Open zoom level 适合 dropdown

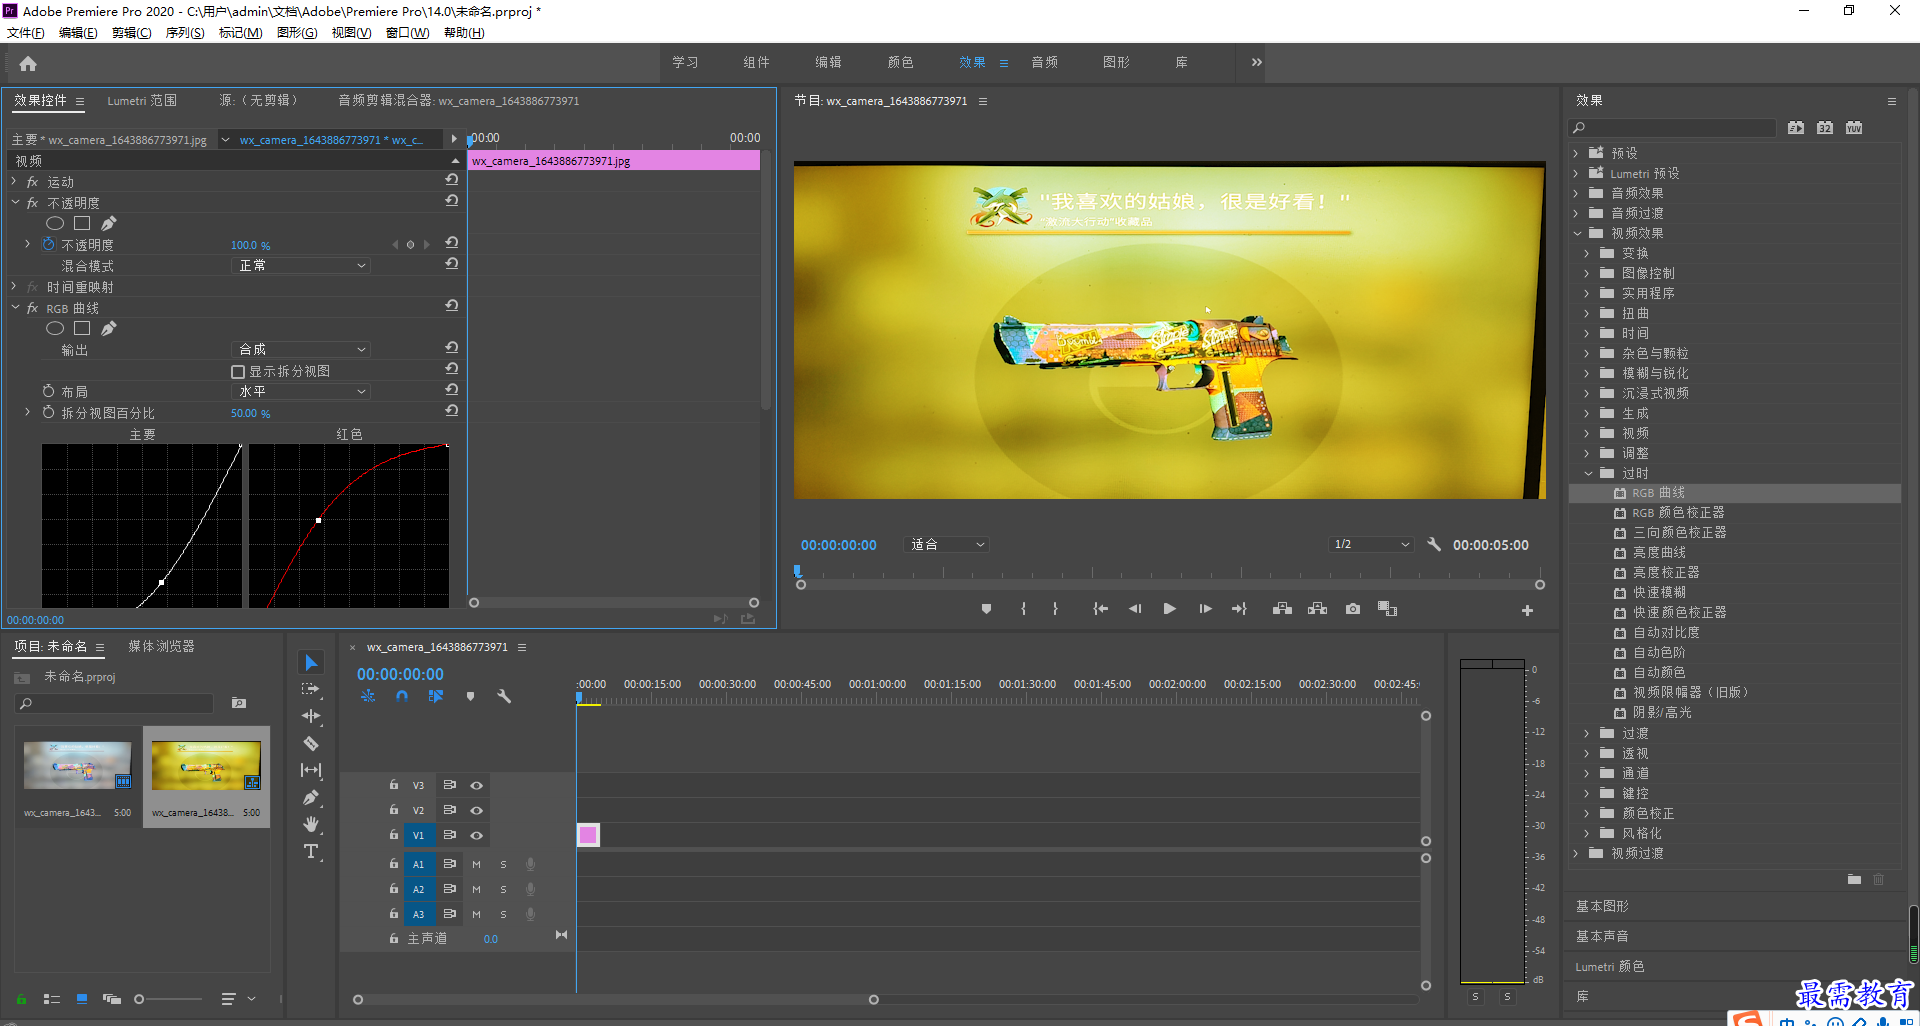point(946,545)
